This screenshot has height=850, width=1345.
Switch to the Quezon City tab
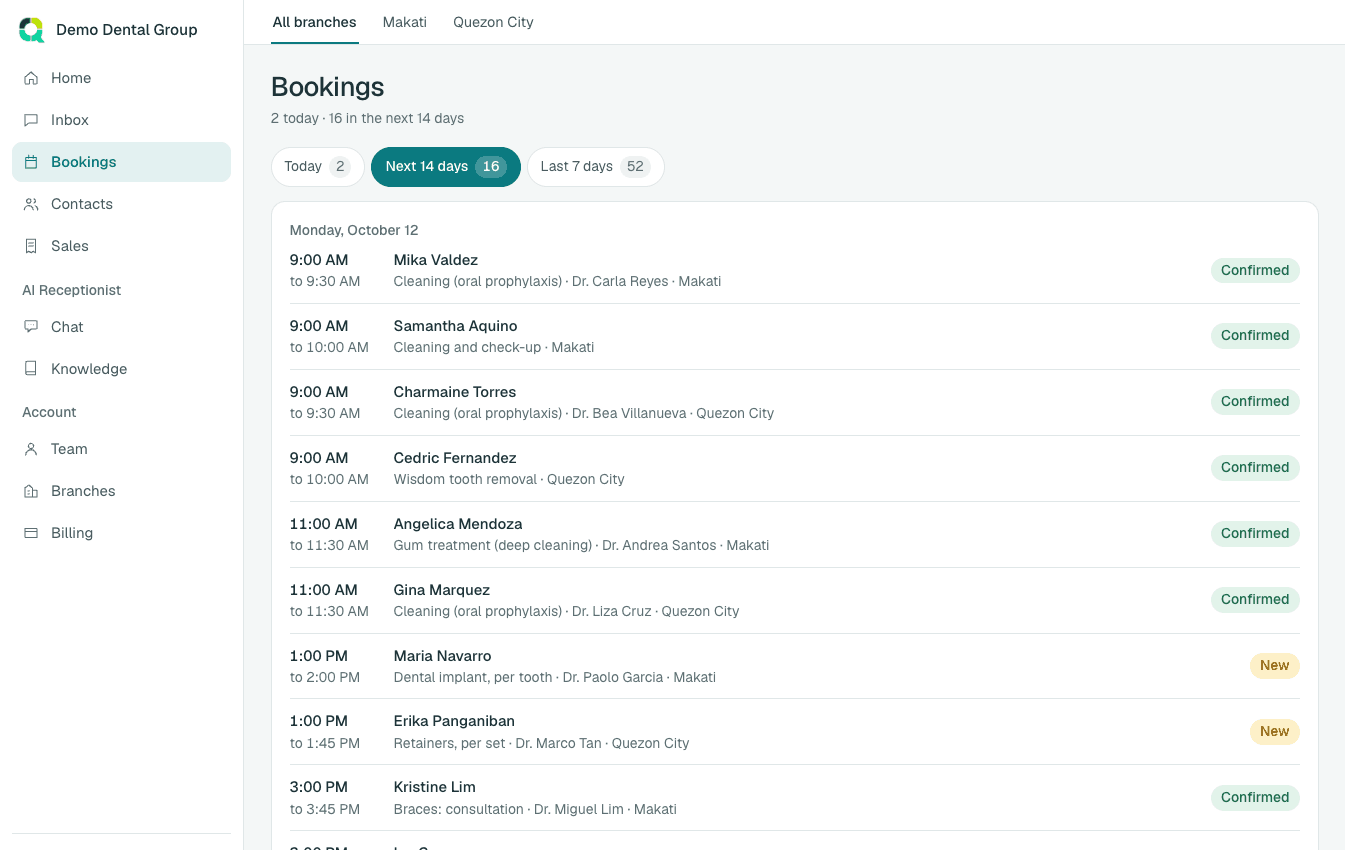tap(493, 22)
